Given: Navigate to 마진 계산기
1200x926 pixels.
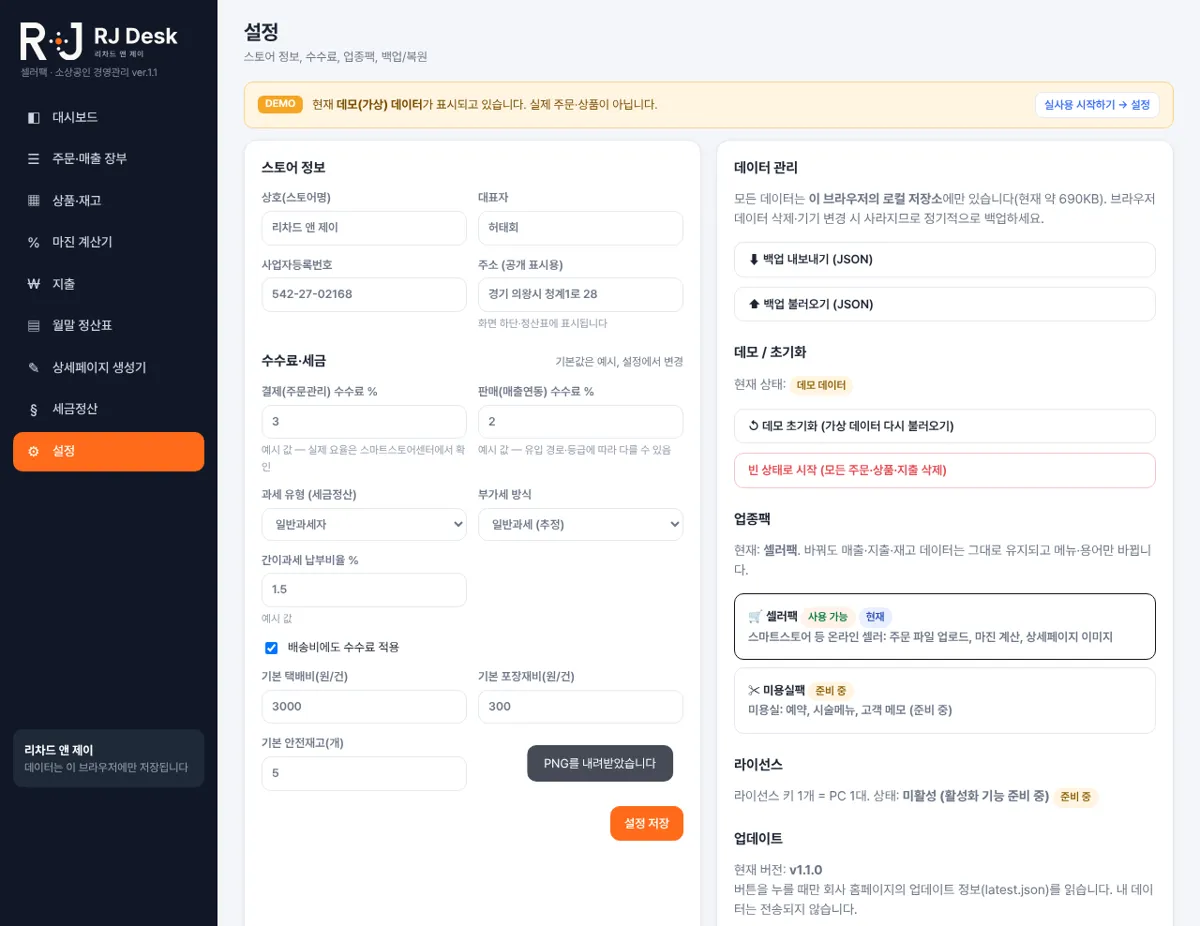Looking at the screenshot, I should (108, 242).
